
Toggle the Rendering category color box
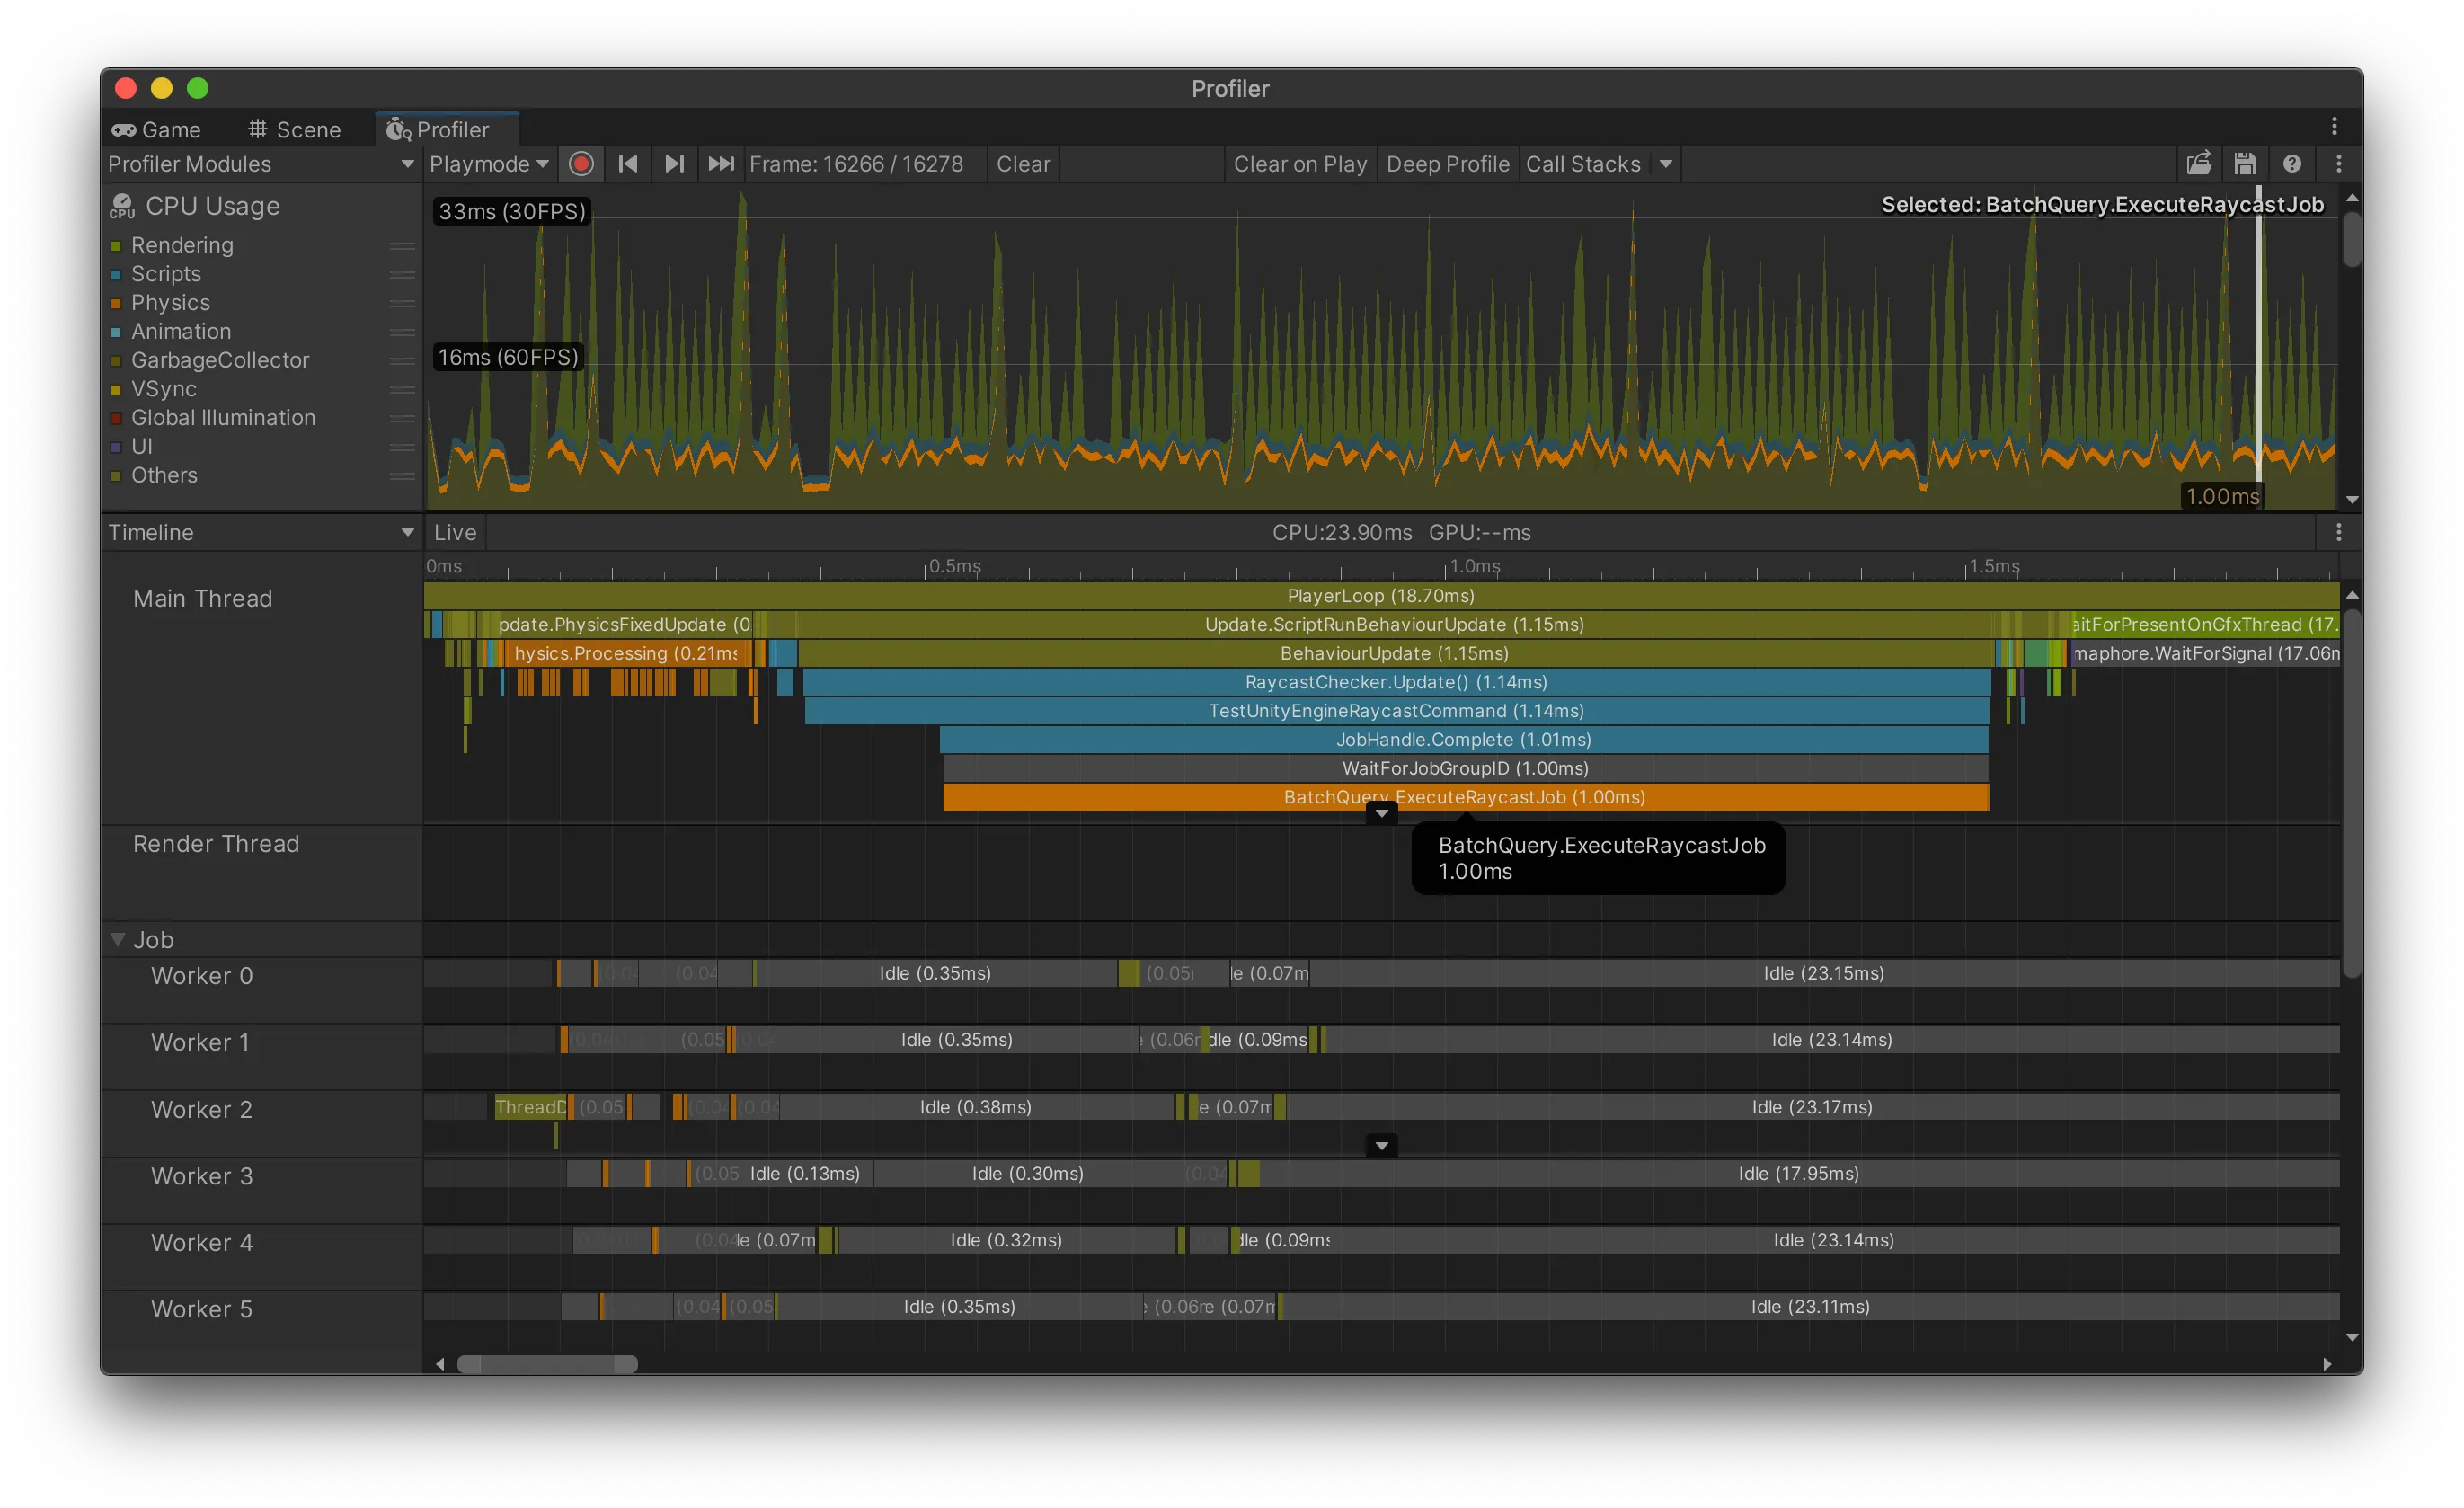pyautogui.click(x=116, y=246)
